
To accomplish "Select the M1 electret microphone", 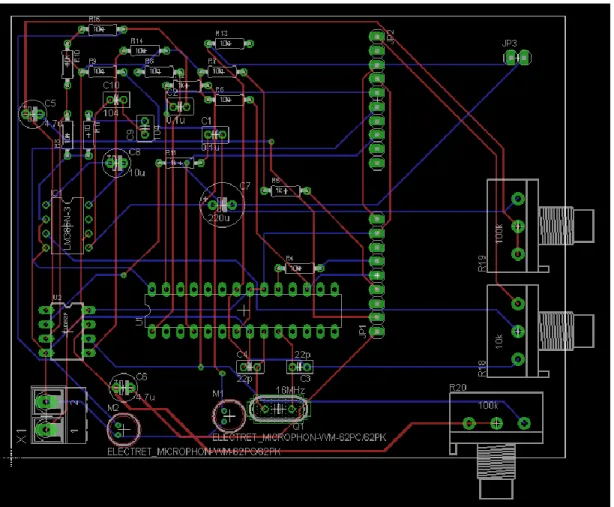I will [x=229, y=416].
